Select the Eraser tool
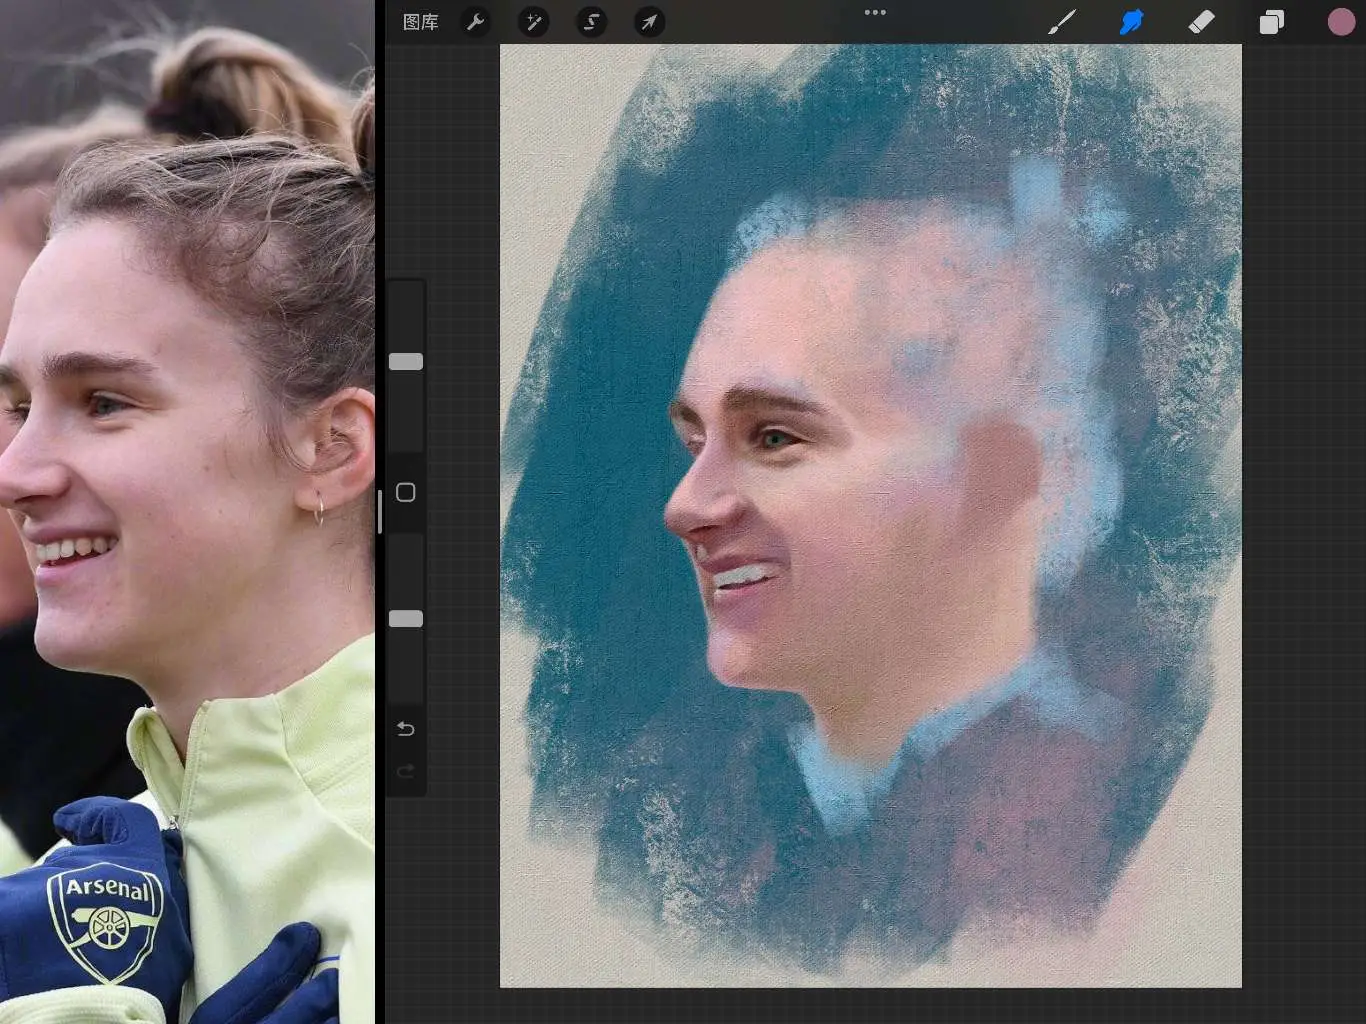 click(1201, 22)
